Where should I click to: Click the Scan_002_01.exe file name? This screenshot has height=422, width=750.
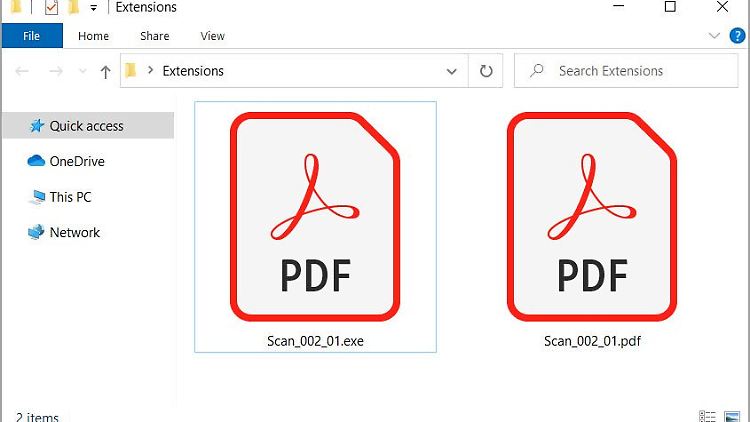click(315, 341)
